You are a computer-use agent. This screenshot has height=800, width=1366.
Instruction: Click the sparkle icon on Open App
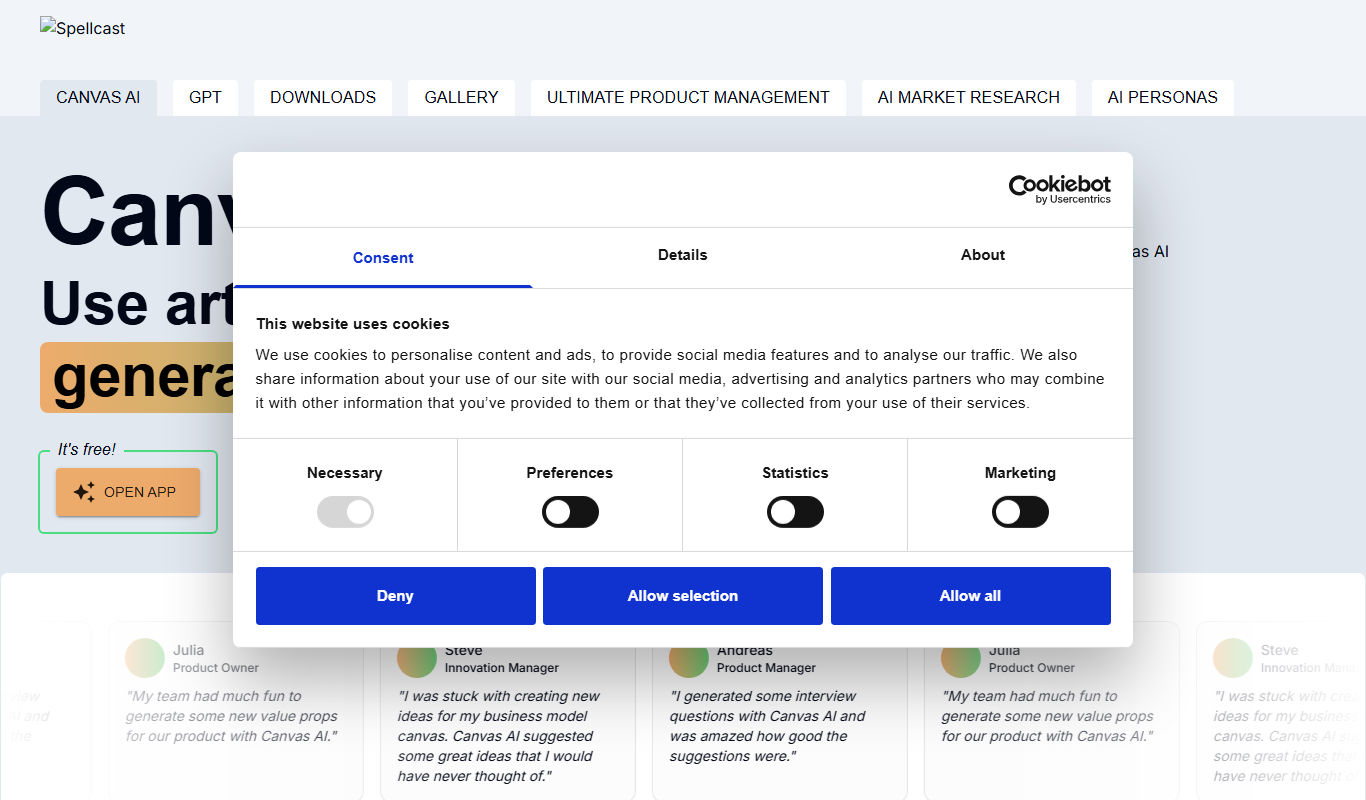pos(84,492)
